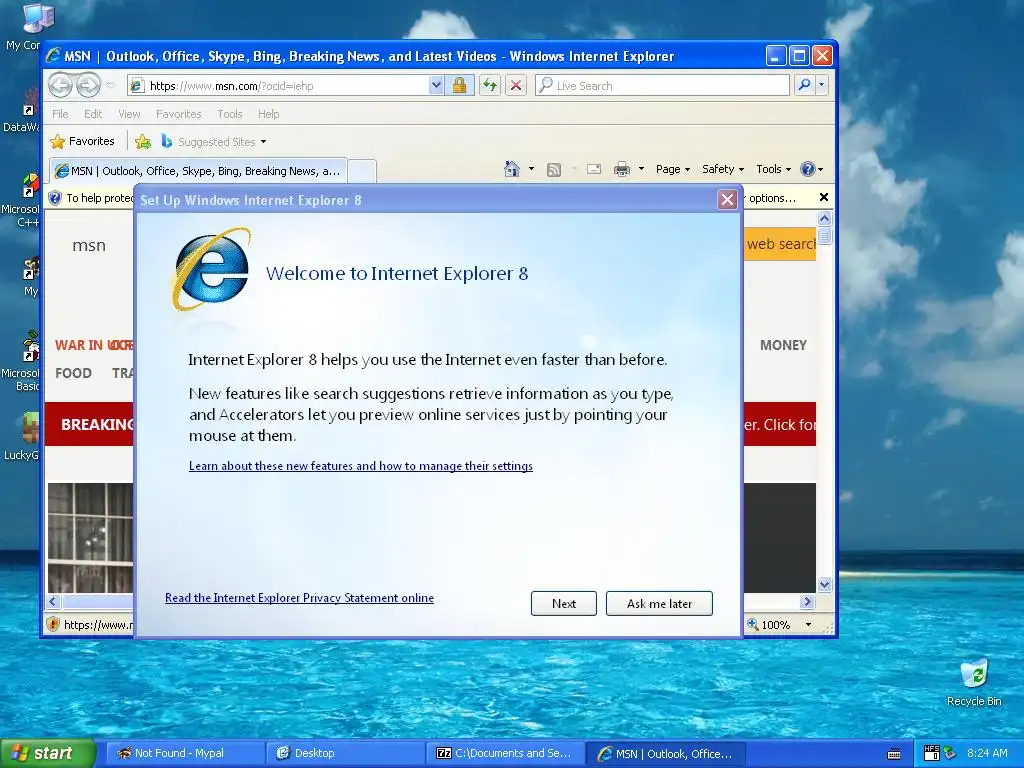The height and width of the screenshot is (768, 1024).
Task: Switch to Desktop taskbar button
Action: [x=345, y=753]
